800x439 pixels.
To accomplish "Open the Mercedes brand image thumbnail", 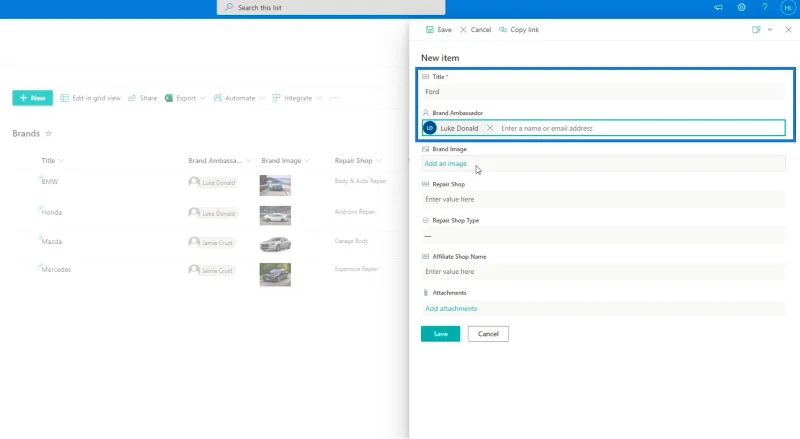I will [x=275, y=275].
